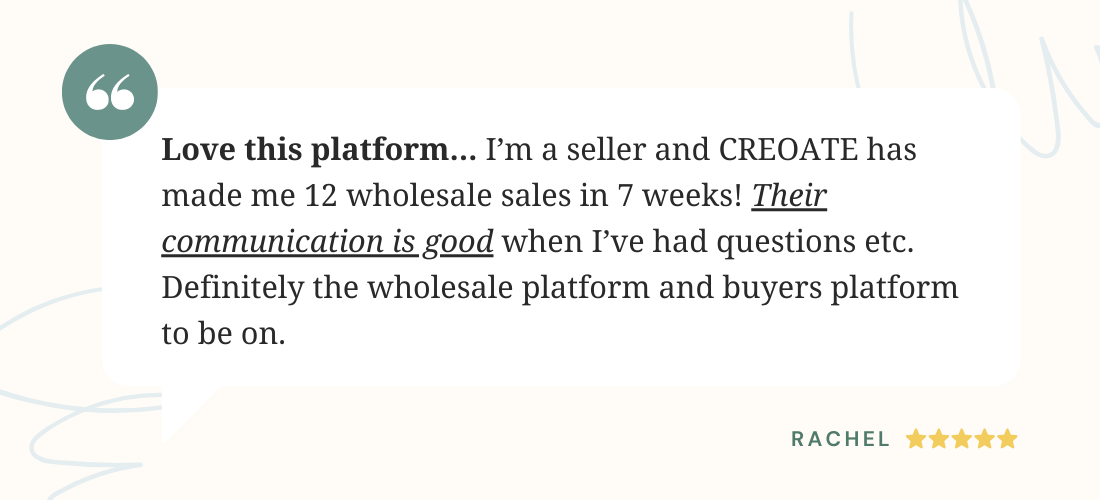Open the underlined 'Their communication is good' link

[x=328, y=242]
